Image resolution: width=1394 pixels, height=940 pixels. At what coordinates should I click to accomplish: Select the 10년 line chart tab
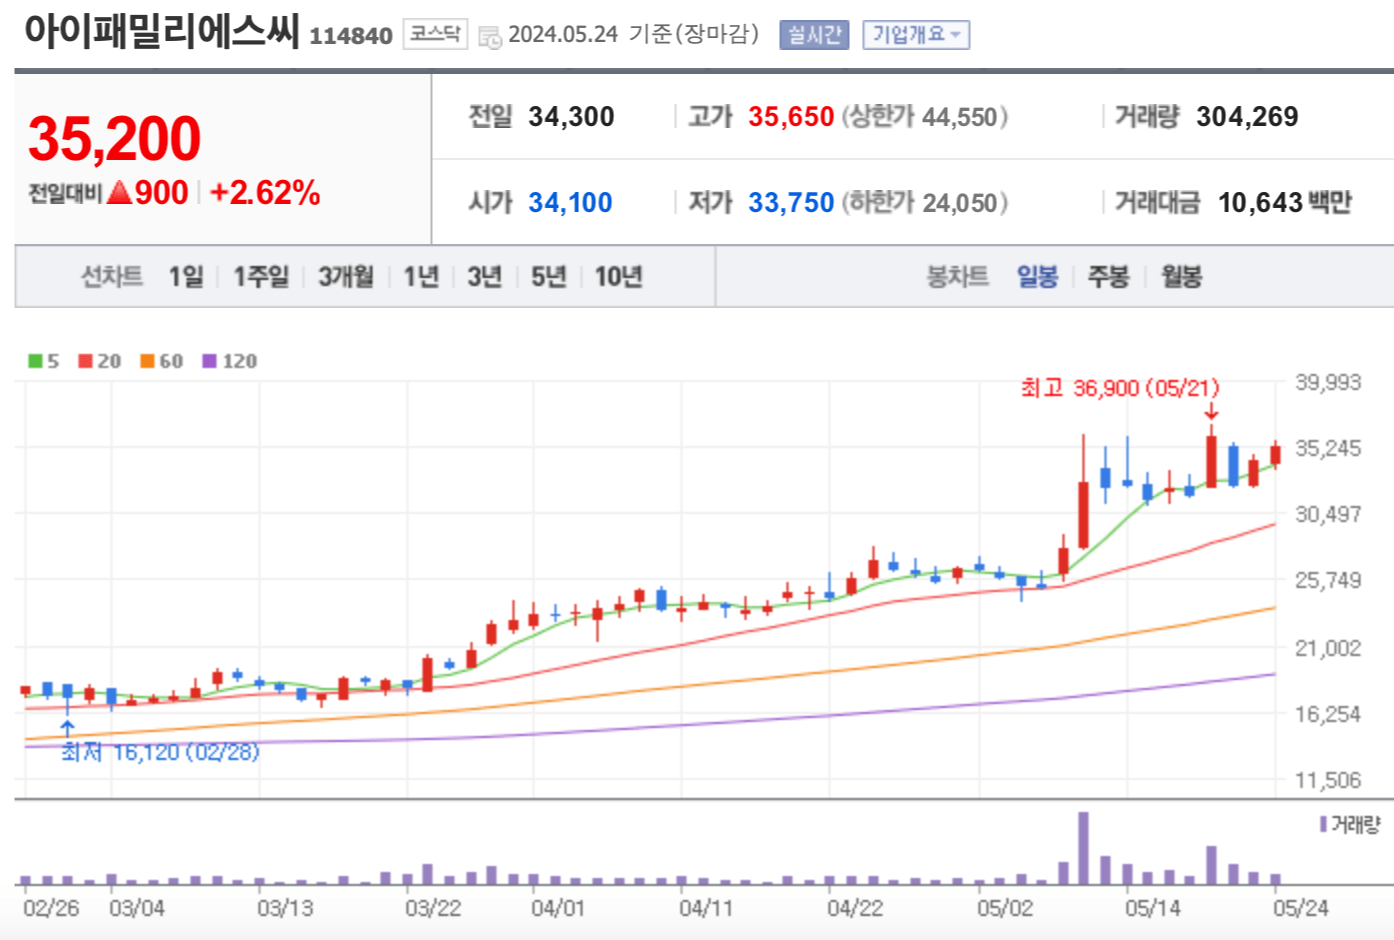tap(618, 276)
